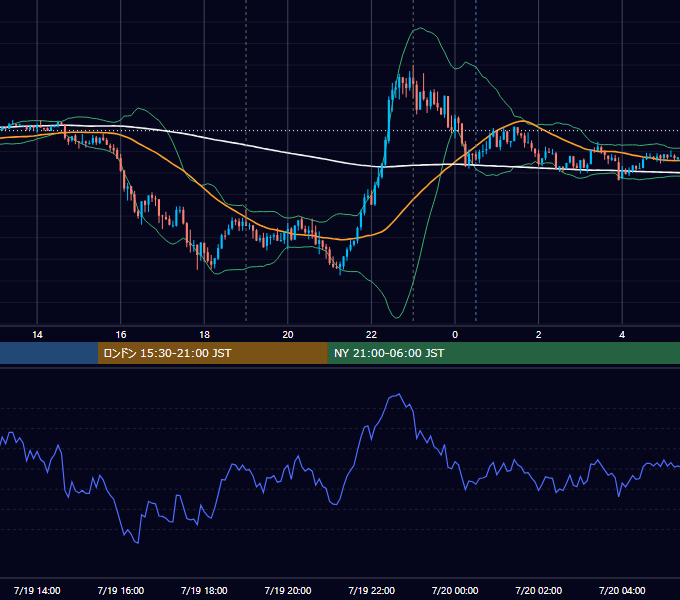The image size is (680, 600).
Task: Click the hour label 22 on price chart axis
Action: [372, 335]
